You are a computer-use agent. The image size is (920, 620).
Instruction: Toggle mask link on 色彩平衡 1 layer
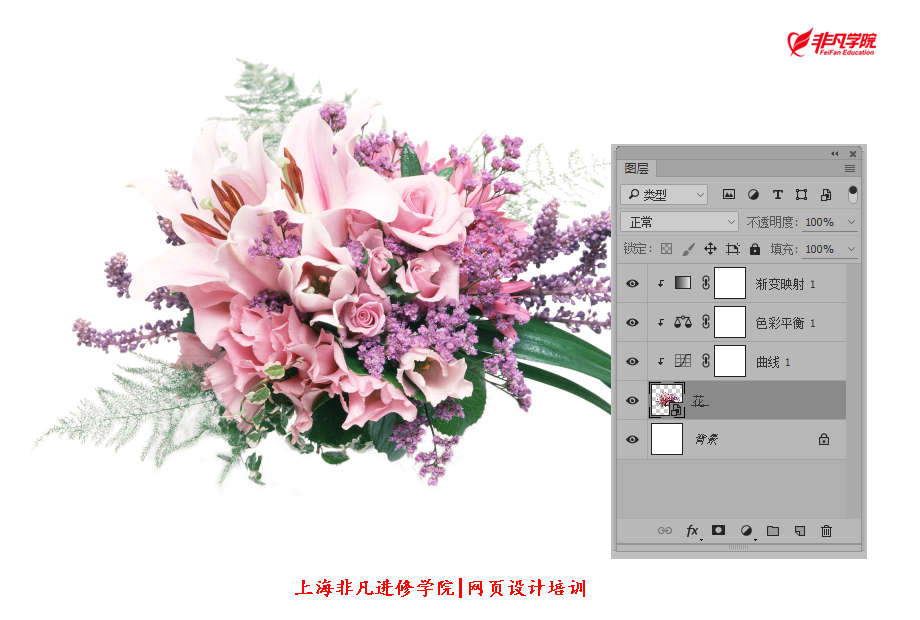(706, 322)
